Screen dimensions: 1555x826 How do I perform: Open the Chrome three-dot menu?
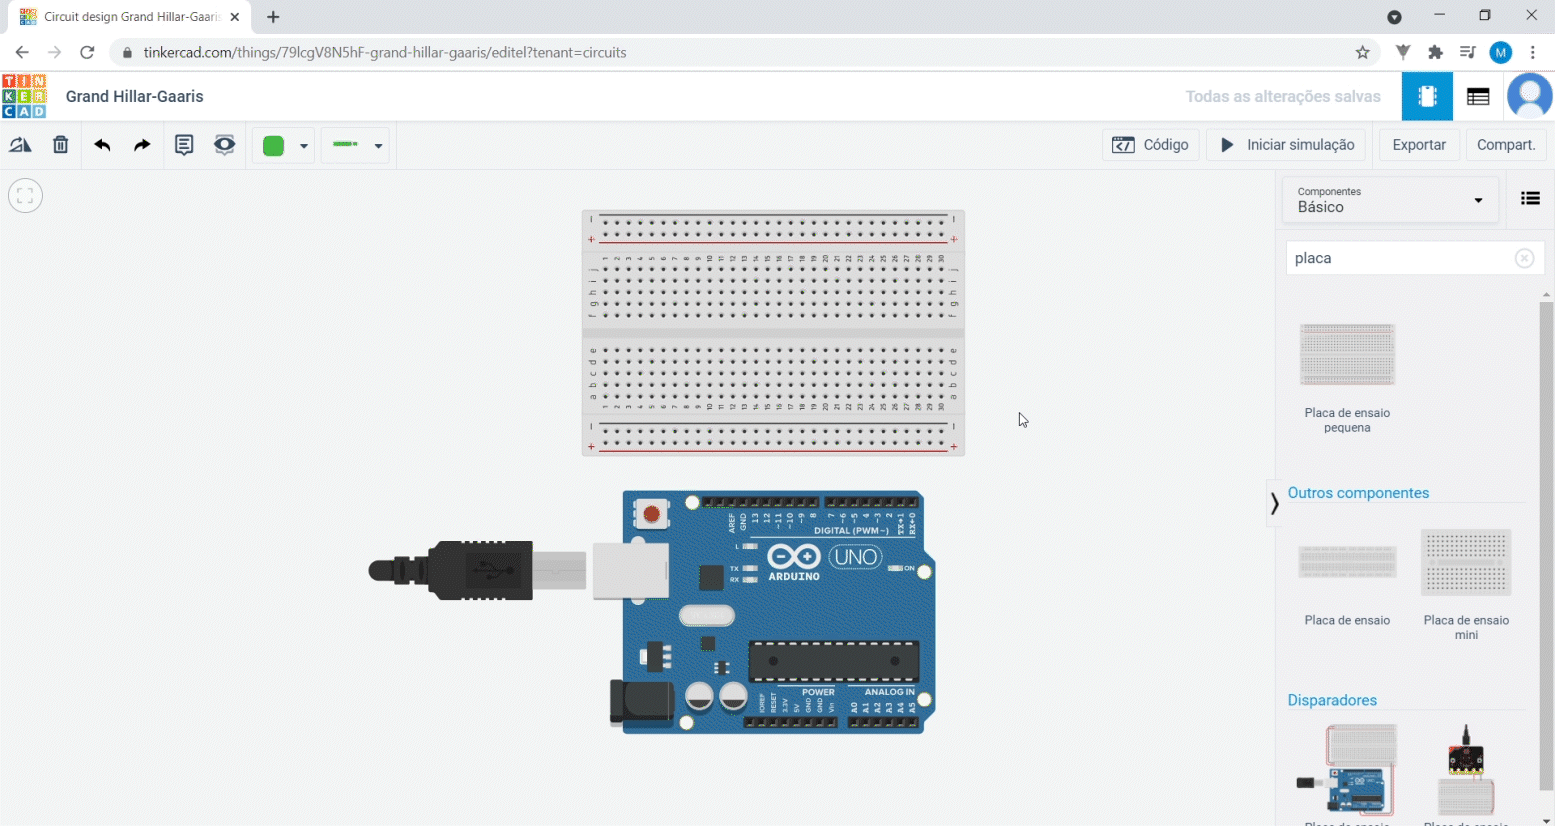click(x=1533, y=52)
